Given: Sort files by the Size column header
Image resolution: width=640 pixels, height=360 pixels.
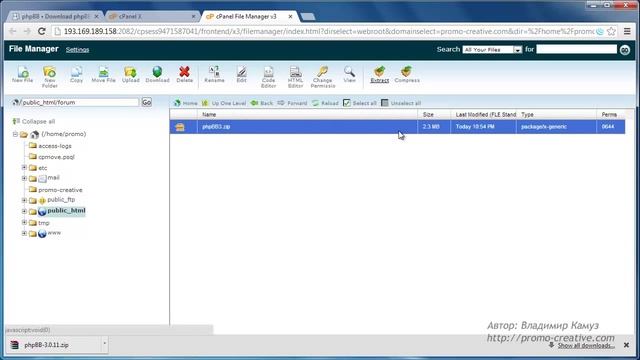Looking at the screenshot, I should pos(434,115).
